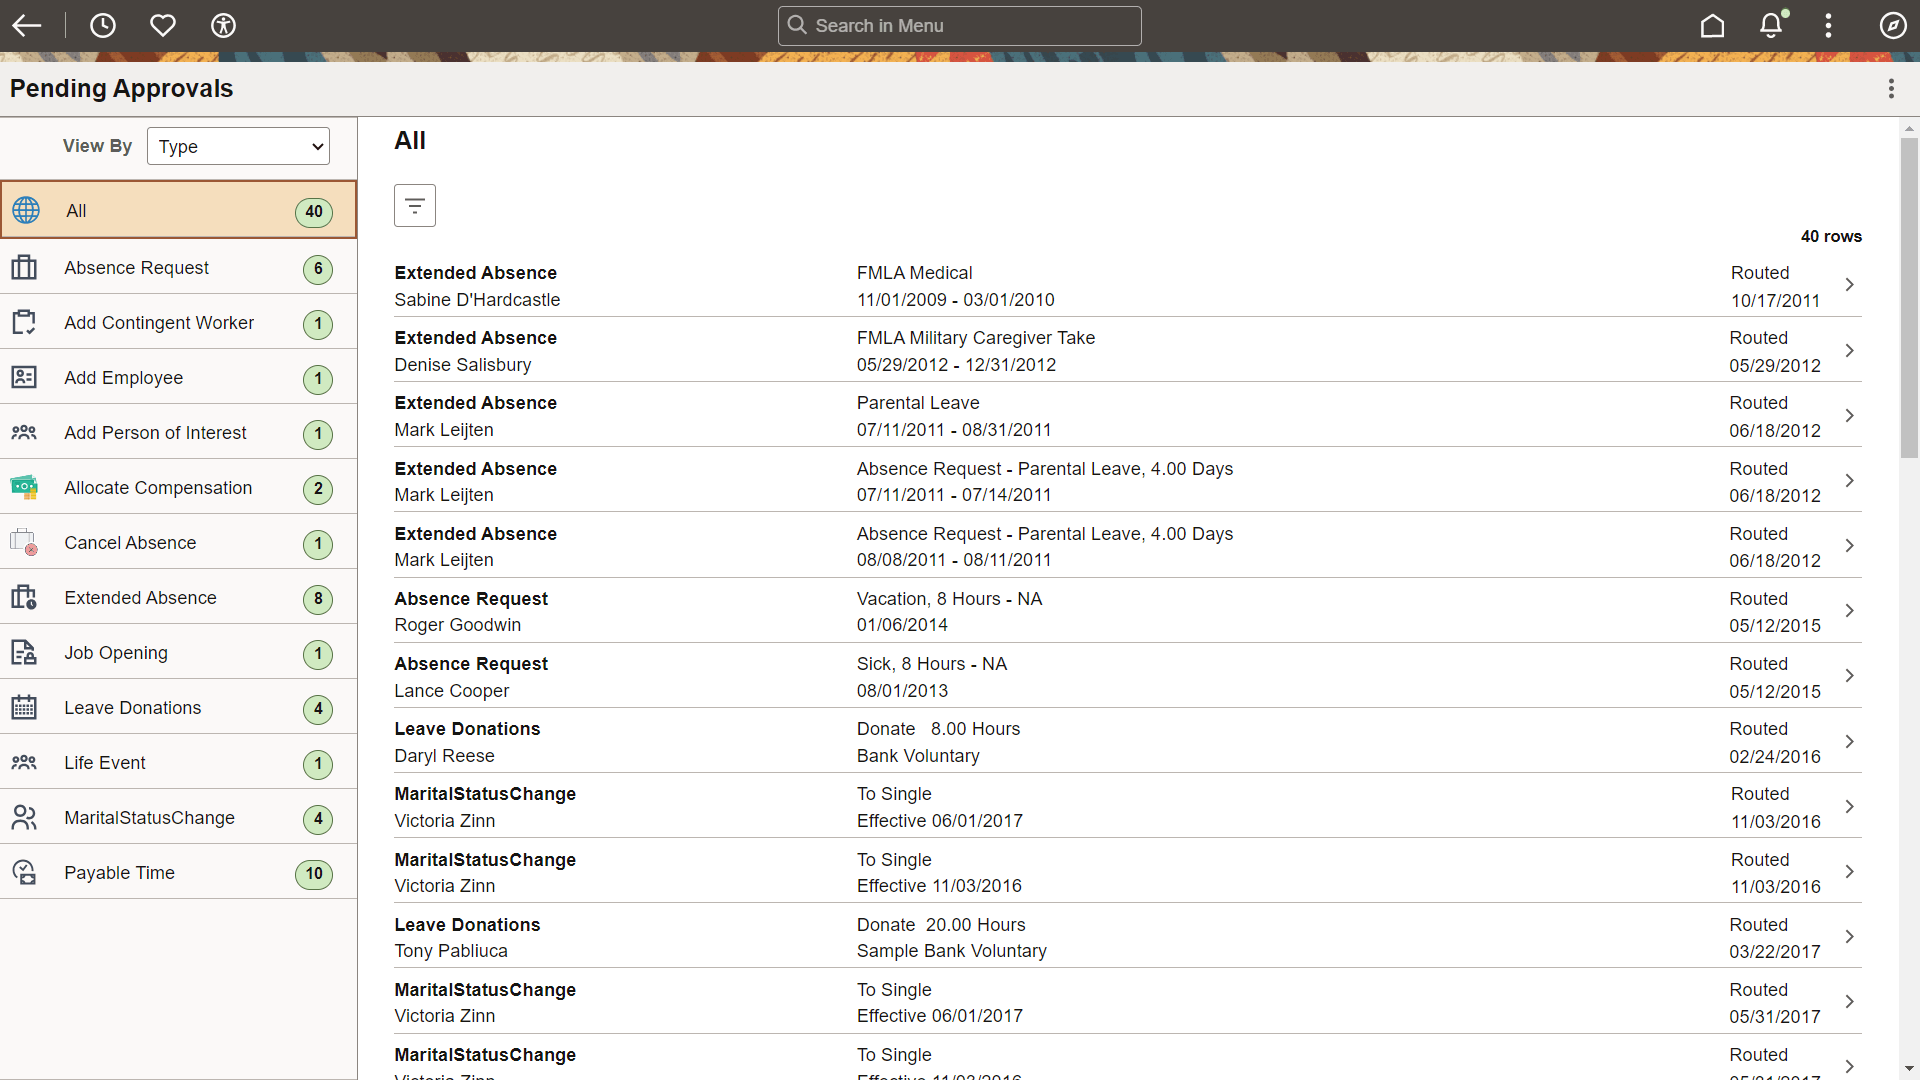Expand Daryl Reese's Leave Donations row
The height and width of the screenshot is (1080, 1920).
point(1850,741)
